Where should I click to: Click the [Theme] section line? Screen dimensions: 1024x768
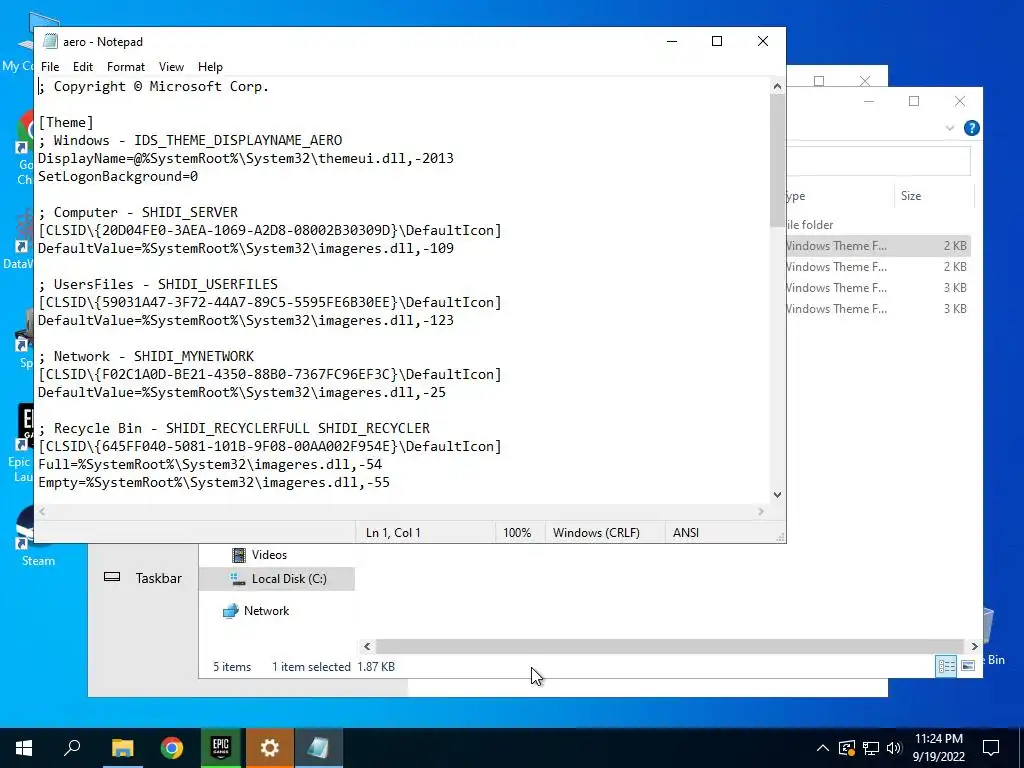point(66,122)
